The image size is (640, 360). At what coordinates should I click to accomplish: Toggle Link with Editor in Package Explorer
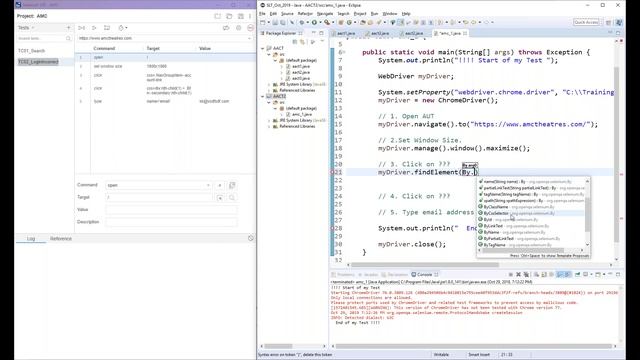[x=302, y=42]
